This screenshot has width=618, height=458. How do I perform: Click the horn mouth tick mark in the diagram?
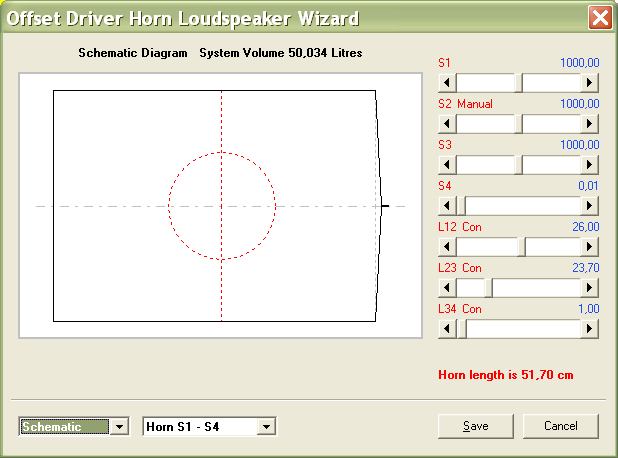coord(385,206)
